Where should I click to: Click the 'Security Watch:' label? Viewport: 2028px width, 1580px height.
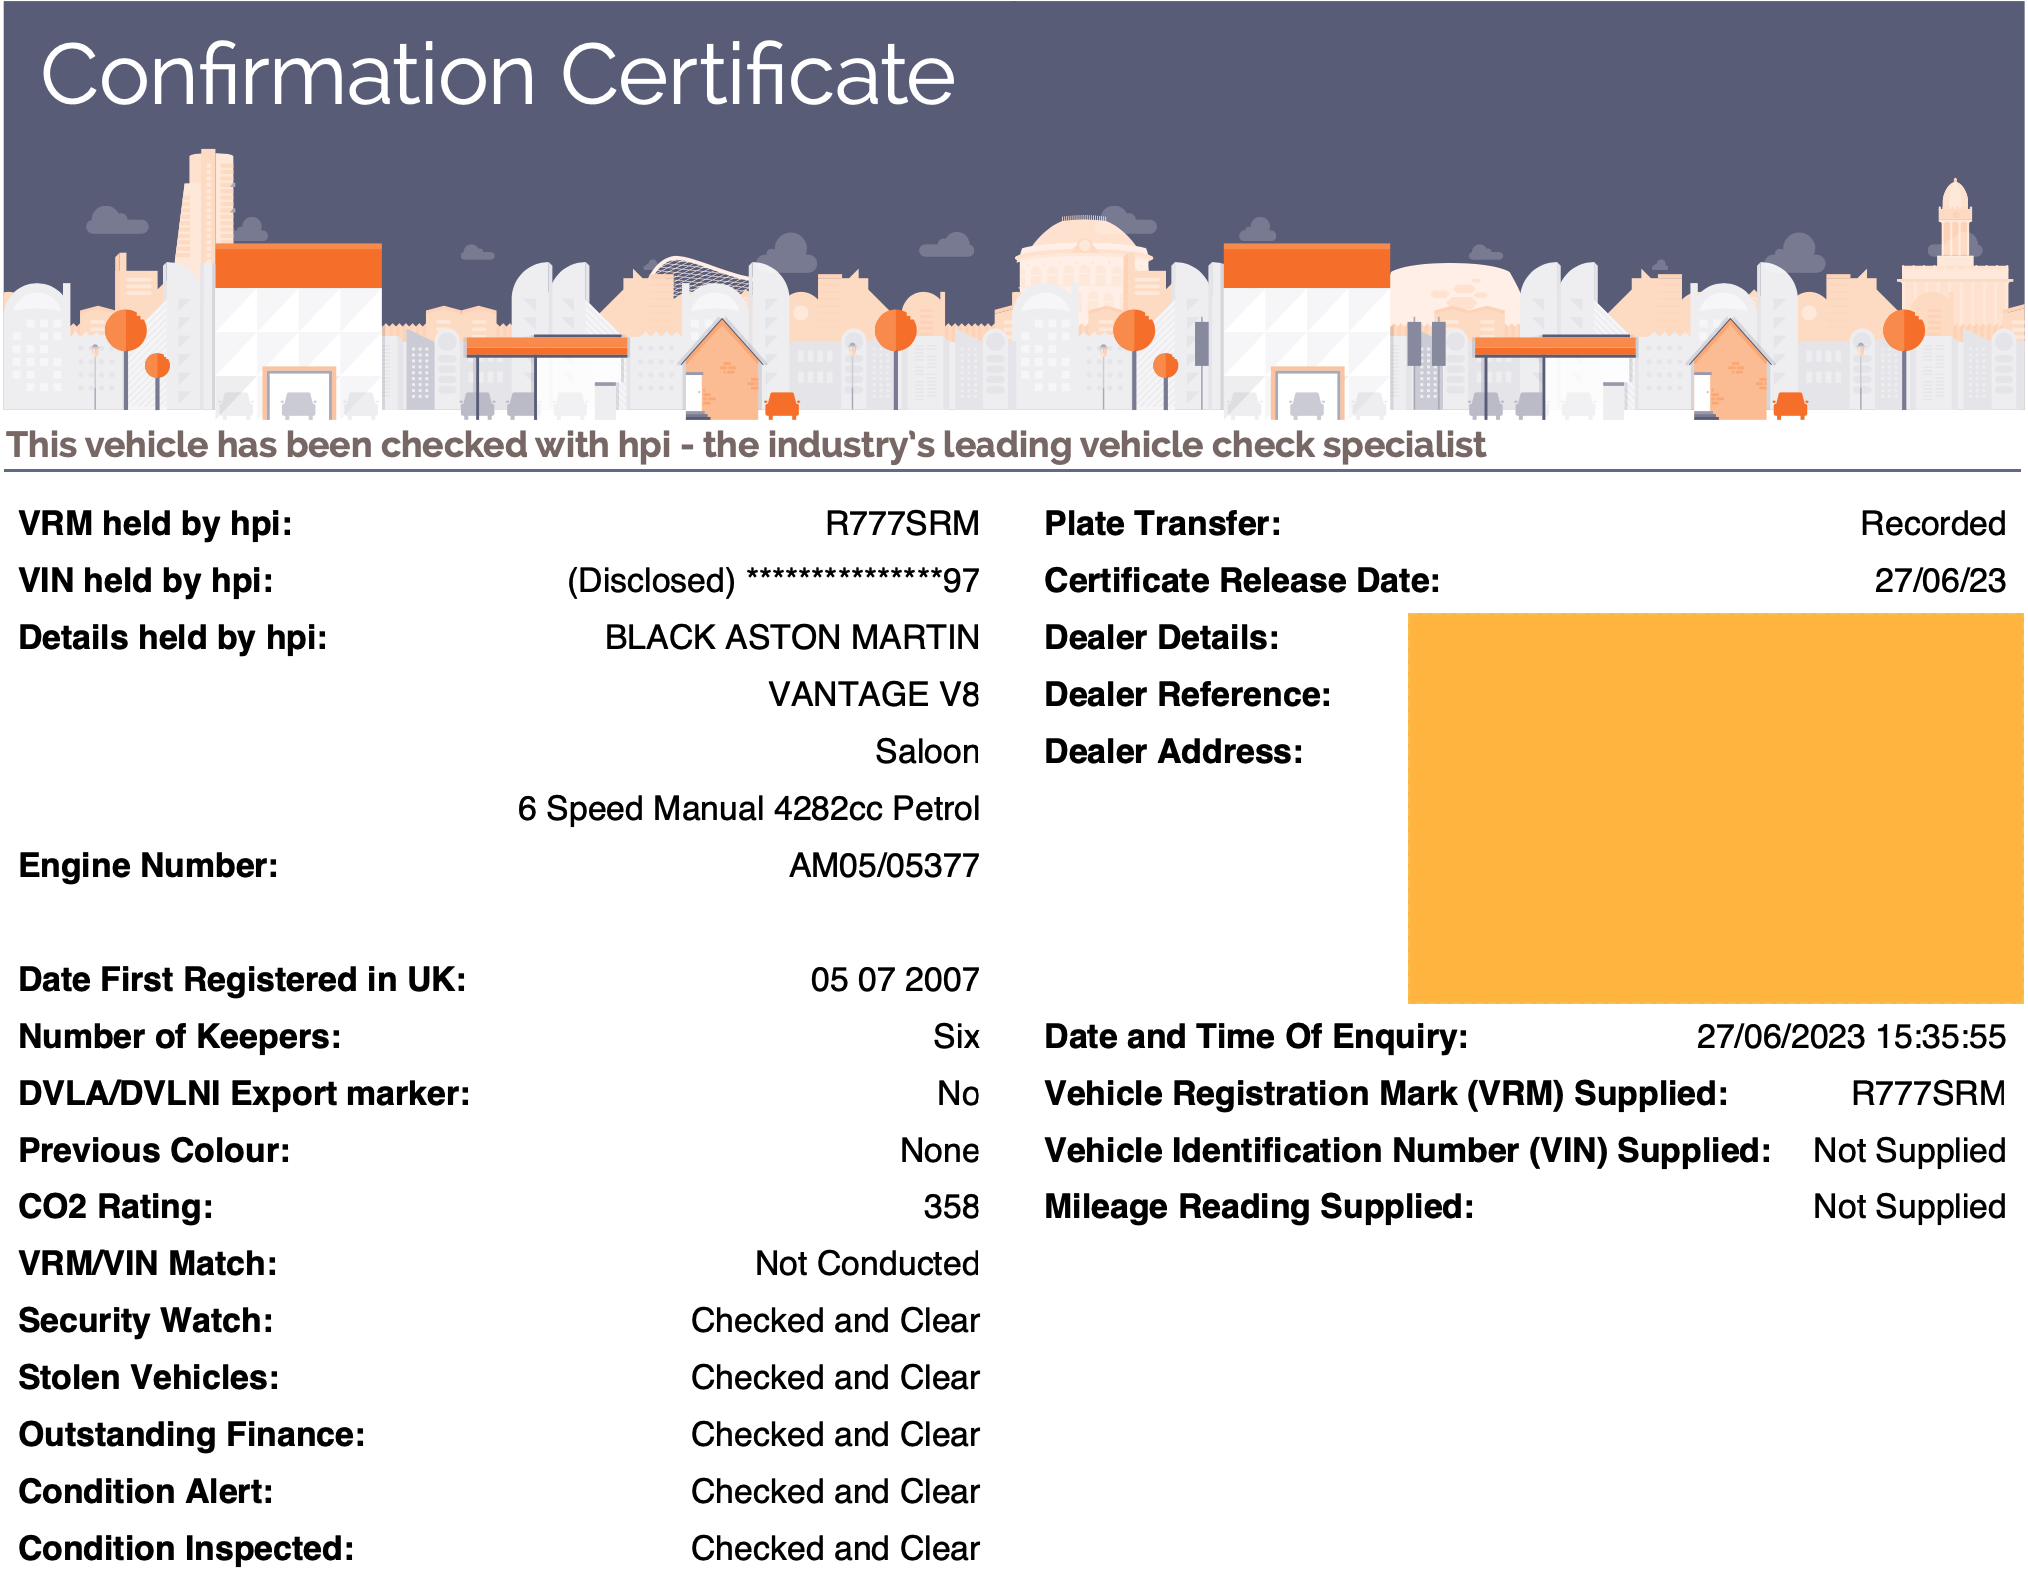click(146, 1321)
